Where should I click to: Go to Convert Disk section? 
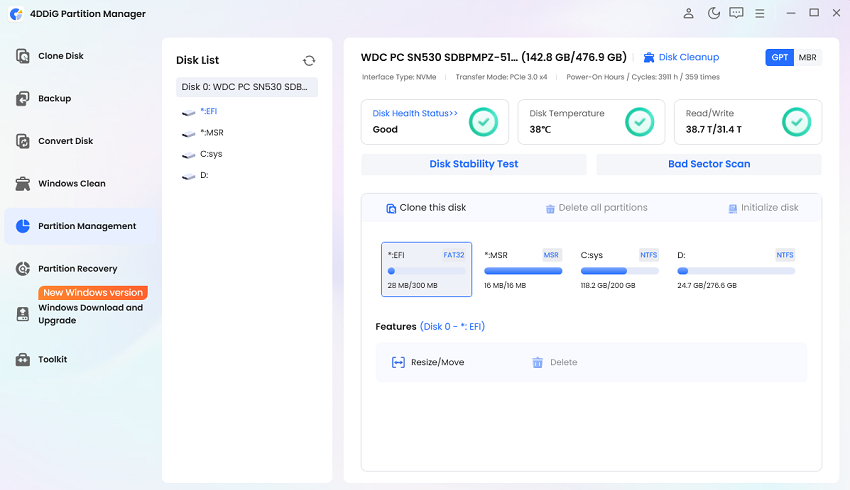pyautogui.click(x=65, y=141)
